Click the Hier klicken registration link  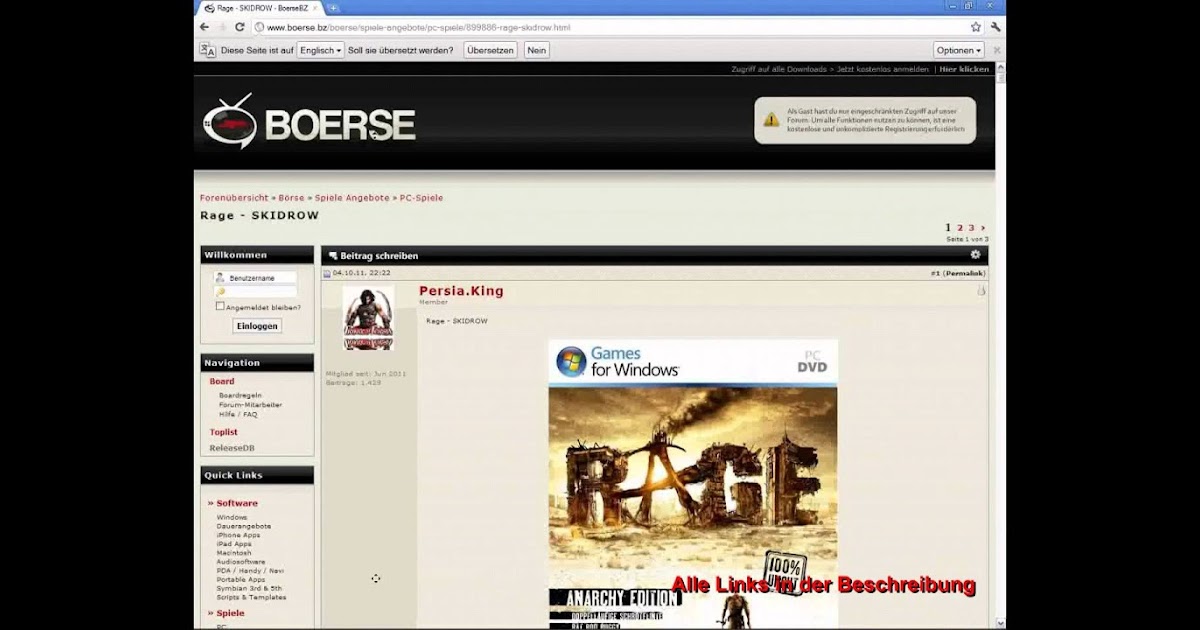pos(964,69)
